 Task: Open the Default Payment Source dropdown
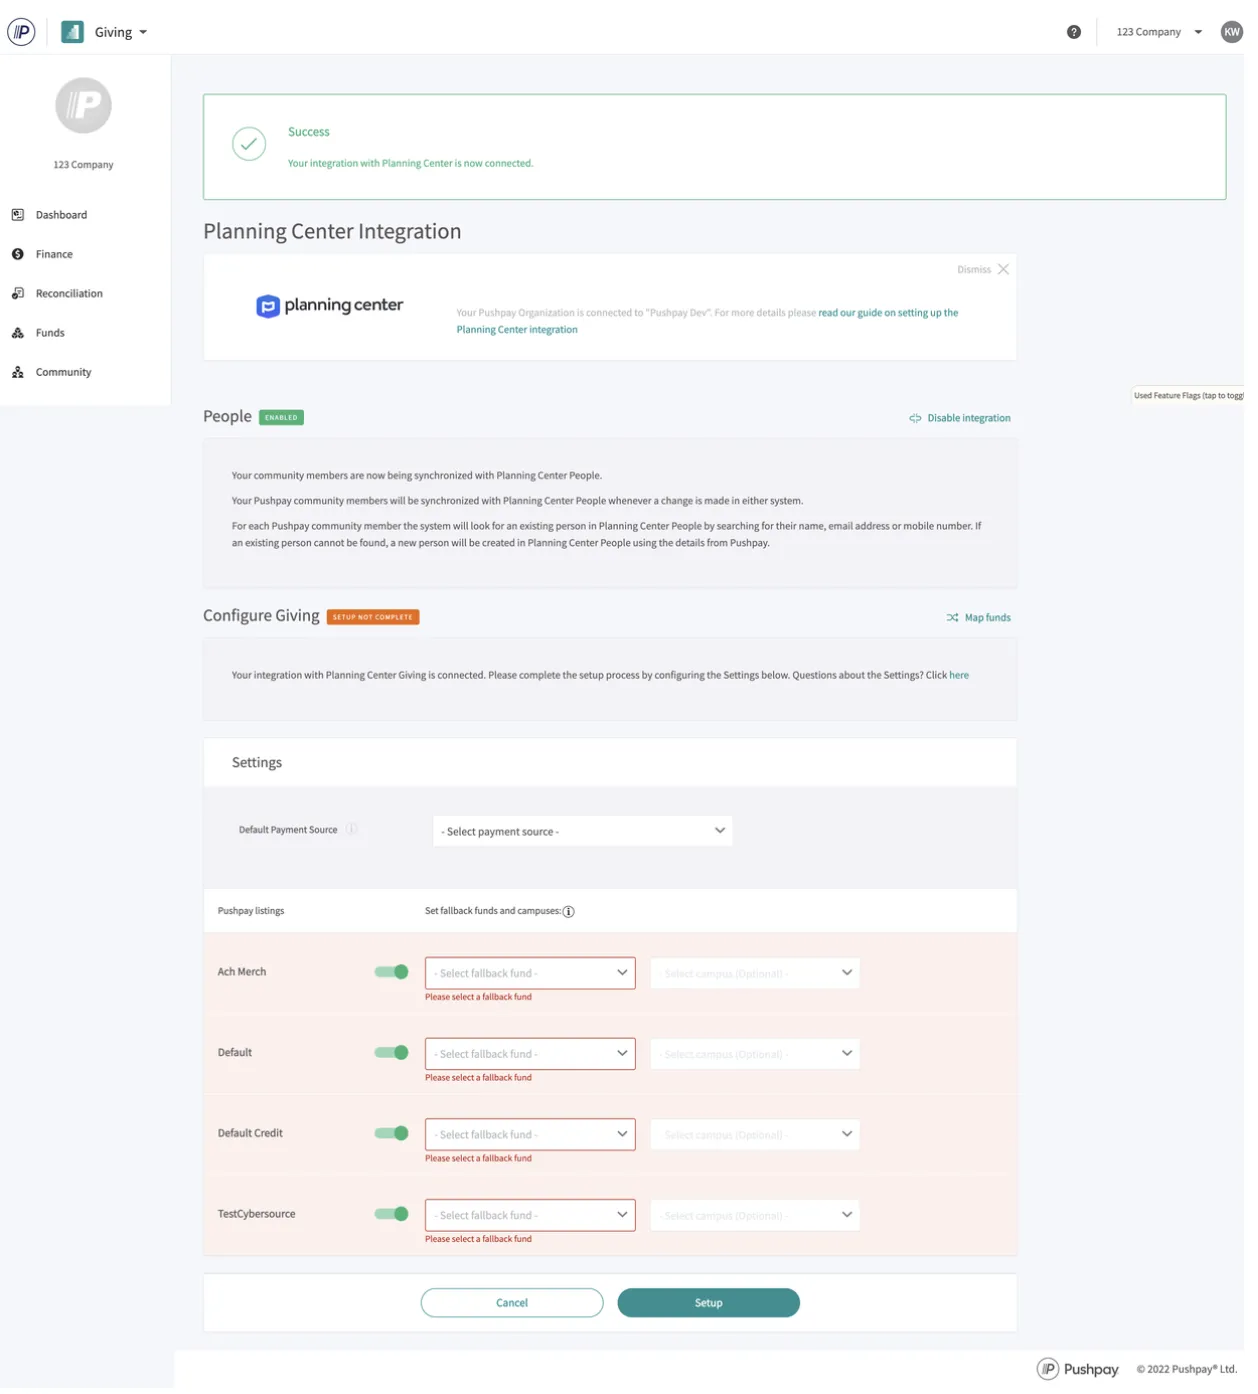point(582,831)
